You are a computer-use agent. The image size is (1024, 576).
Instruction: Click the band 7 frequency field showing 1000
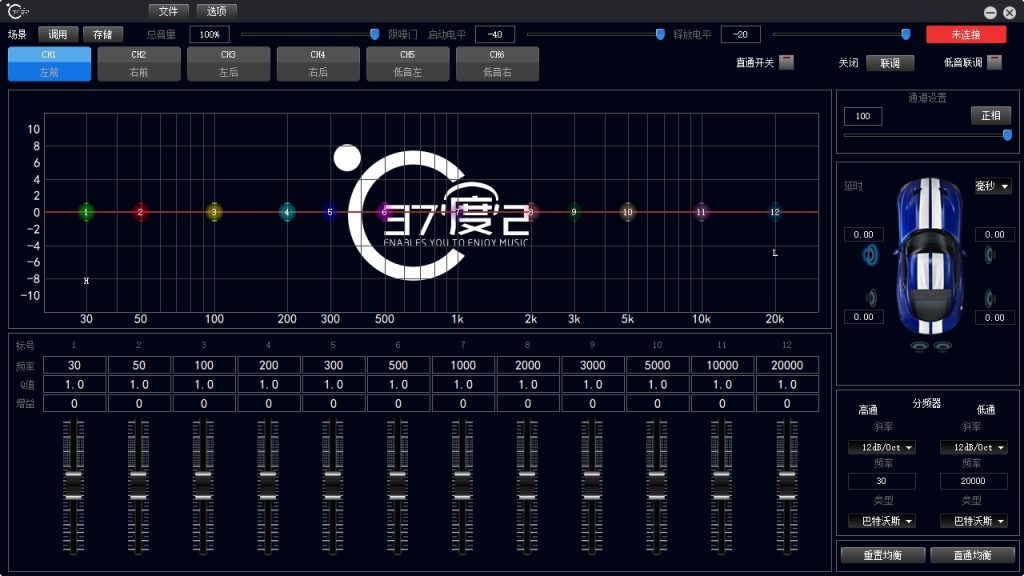(x=463, y=365)
